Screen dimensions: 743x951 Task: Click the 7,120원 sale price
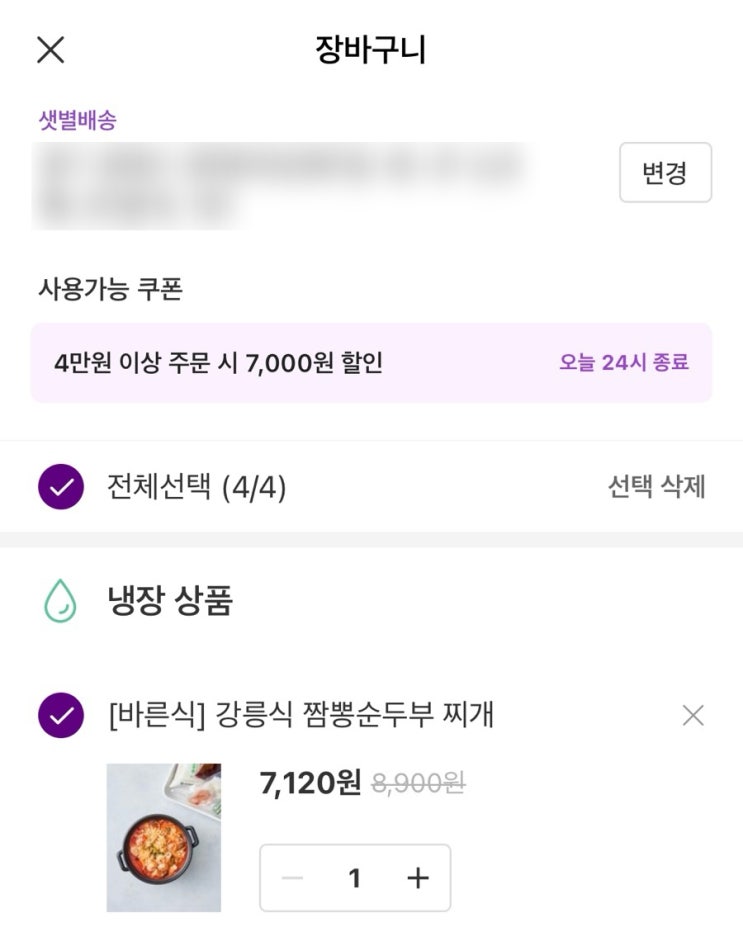[310, 783]
